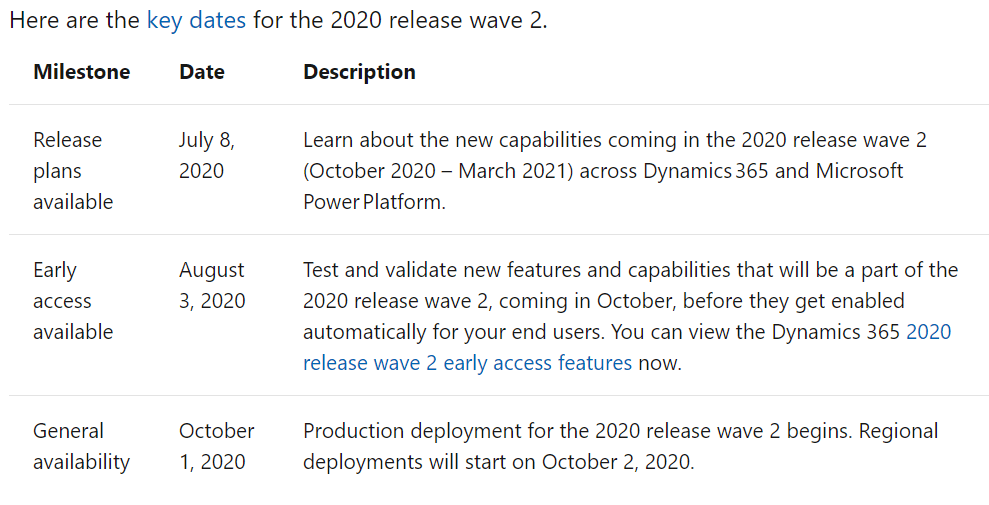The width and height of the screenshot is (989, 505).
Task: Select the General availability cell
Action: [81, 446]
